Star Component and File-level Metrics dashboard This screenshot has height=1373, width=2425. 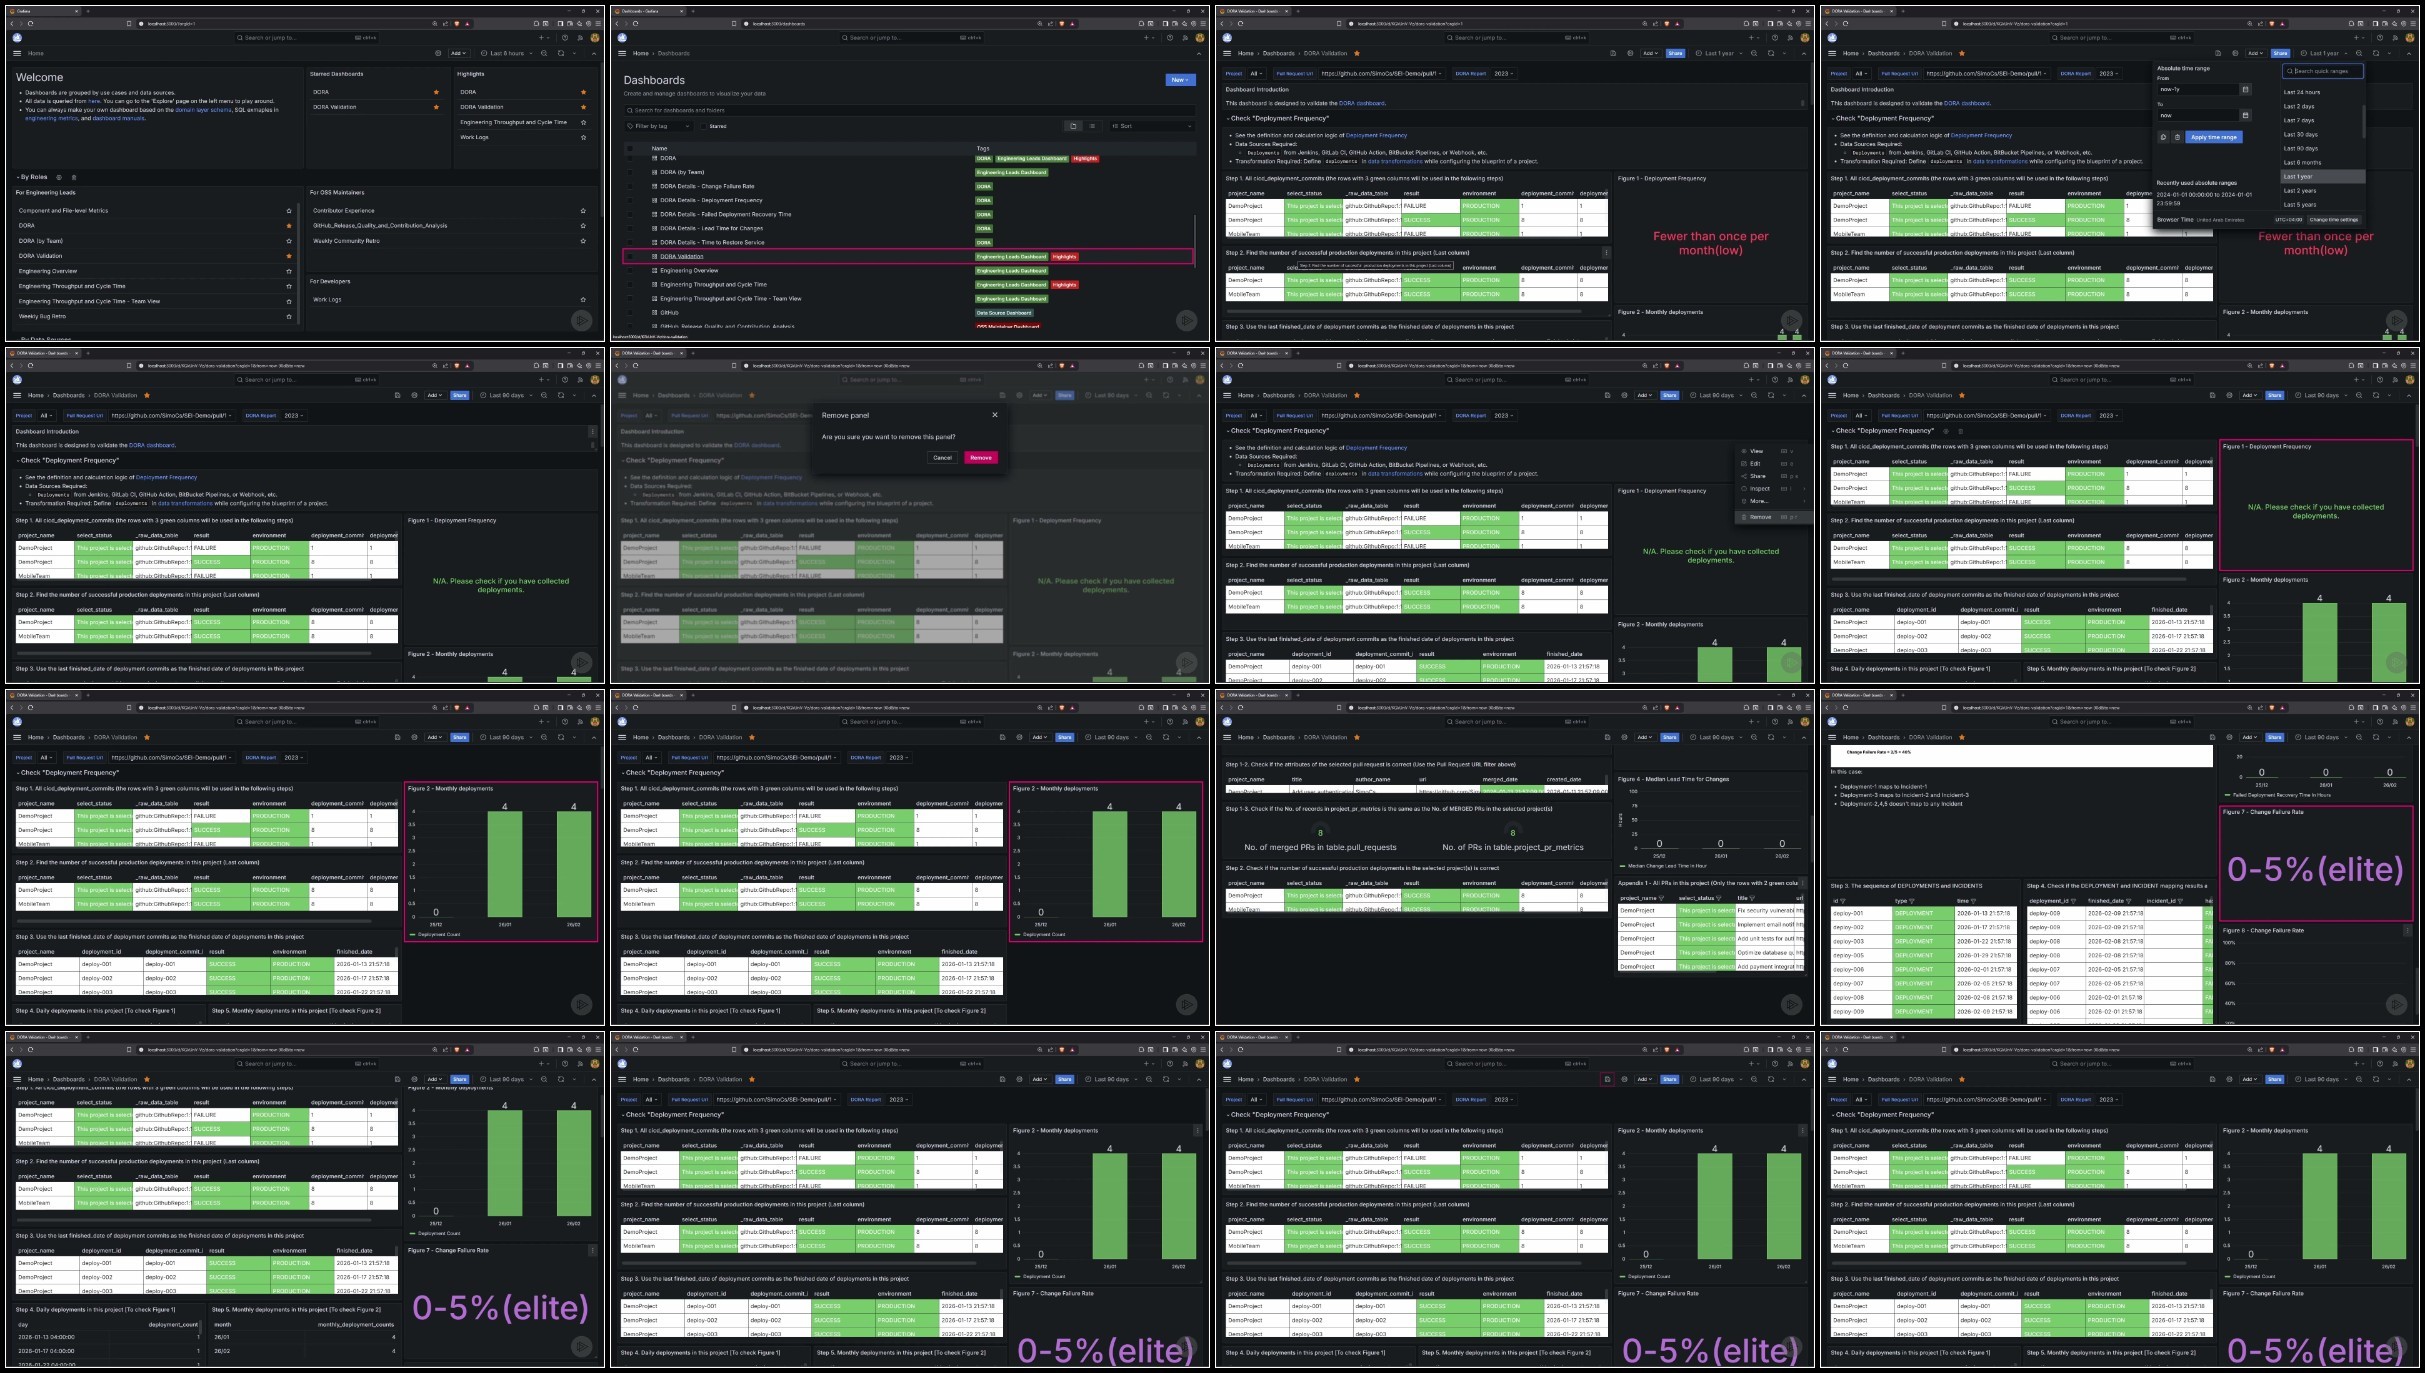pyautogui.click(x=290, y=211)
